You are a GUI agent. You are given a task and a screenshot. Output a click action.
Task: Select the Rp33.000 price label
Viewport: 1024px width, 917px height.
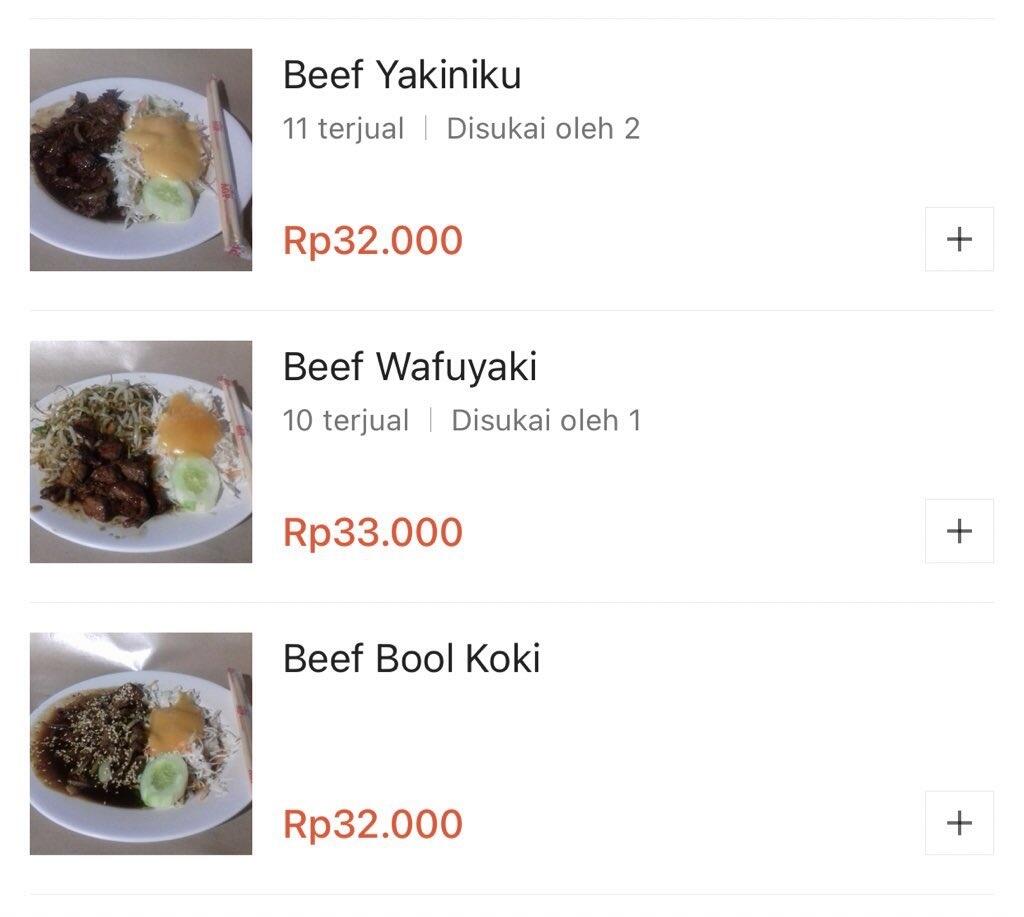(372, 532)
